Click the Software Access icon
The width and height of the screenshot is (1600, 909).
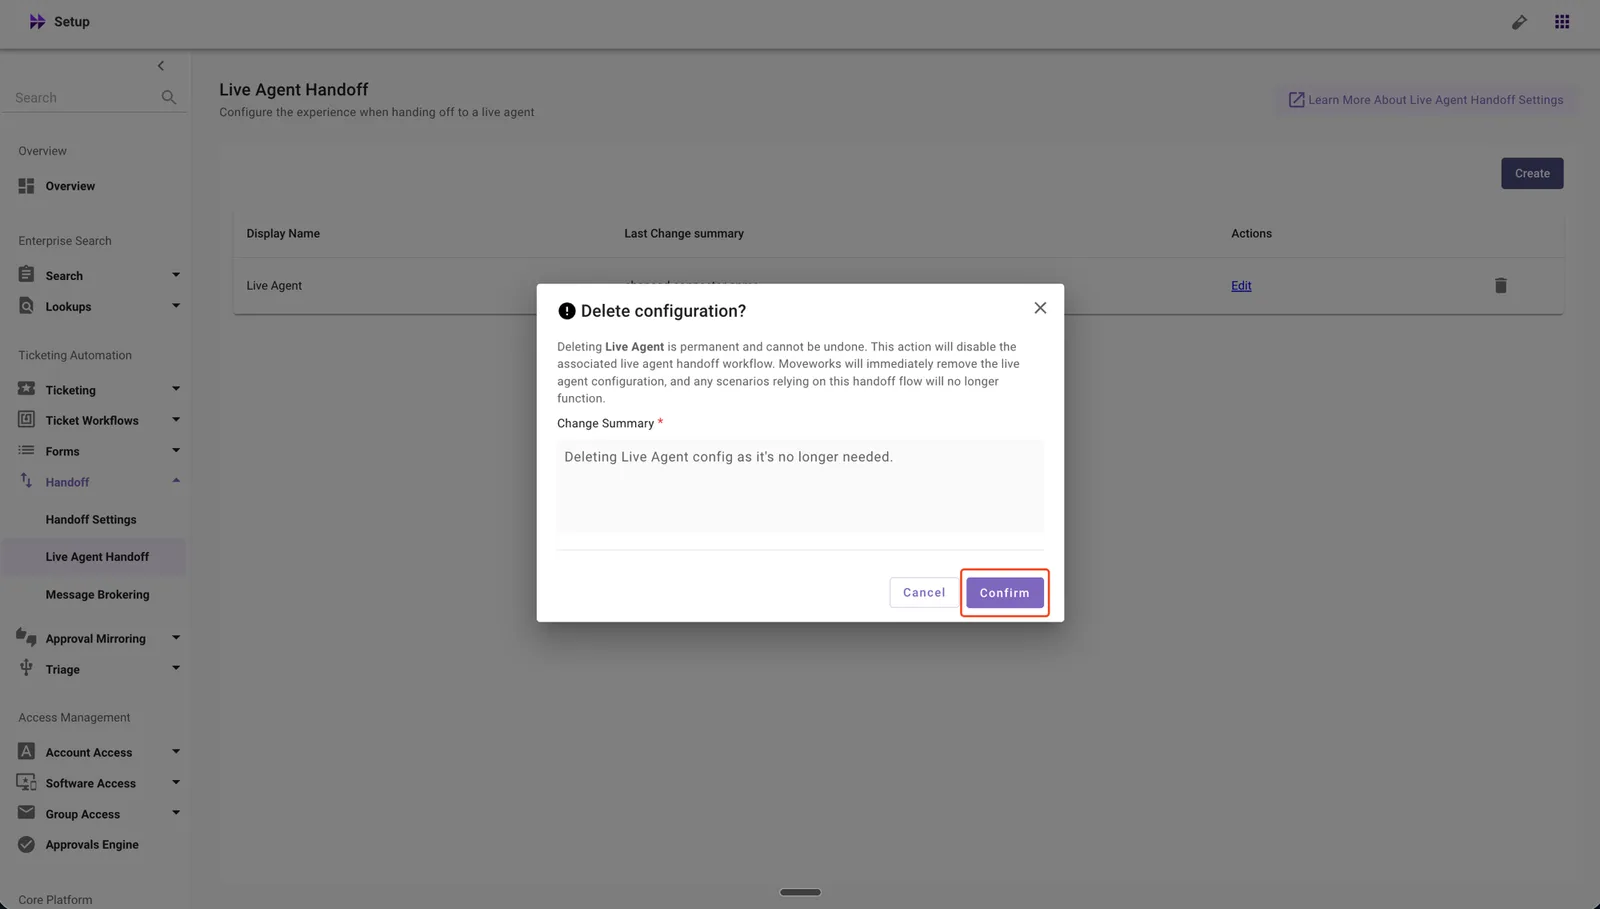(x=26, y=782)
